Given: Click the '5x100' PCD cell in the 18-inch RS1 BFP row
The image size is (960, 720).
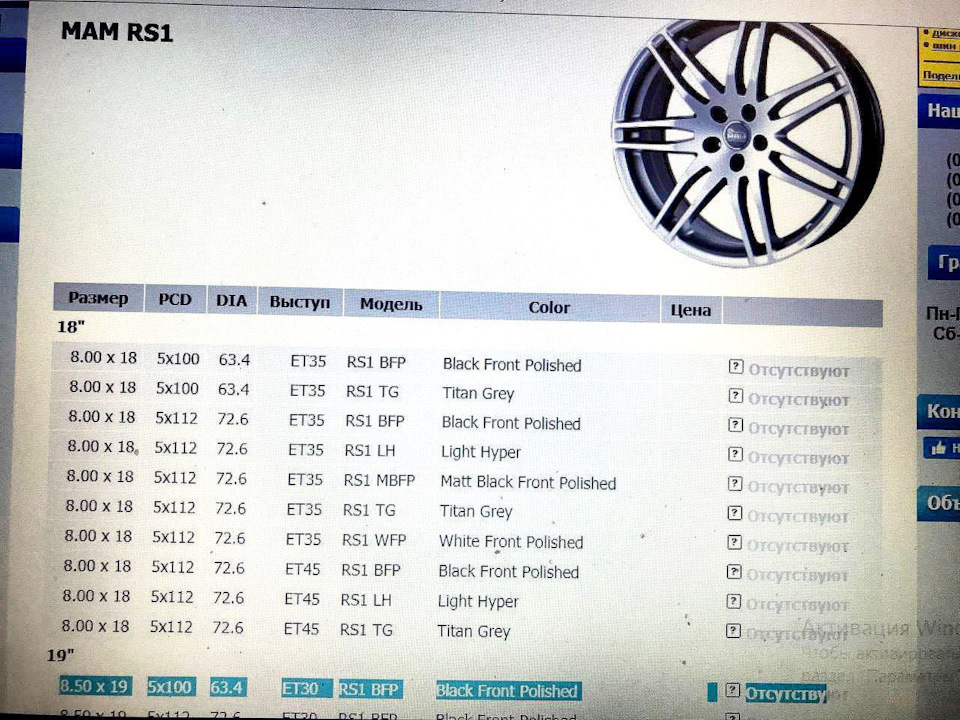Looking at the screenshot, I should point(178,359).
